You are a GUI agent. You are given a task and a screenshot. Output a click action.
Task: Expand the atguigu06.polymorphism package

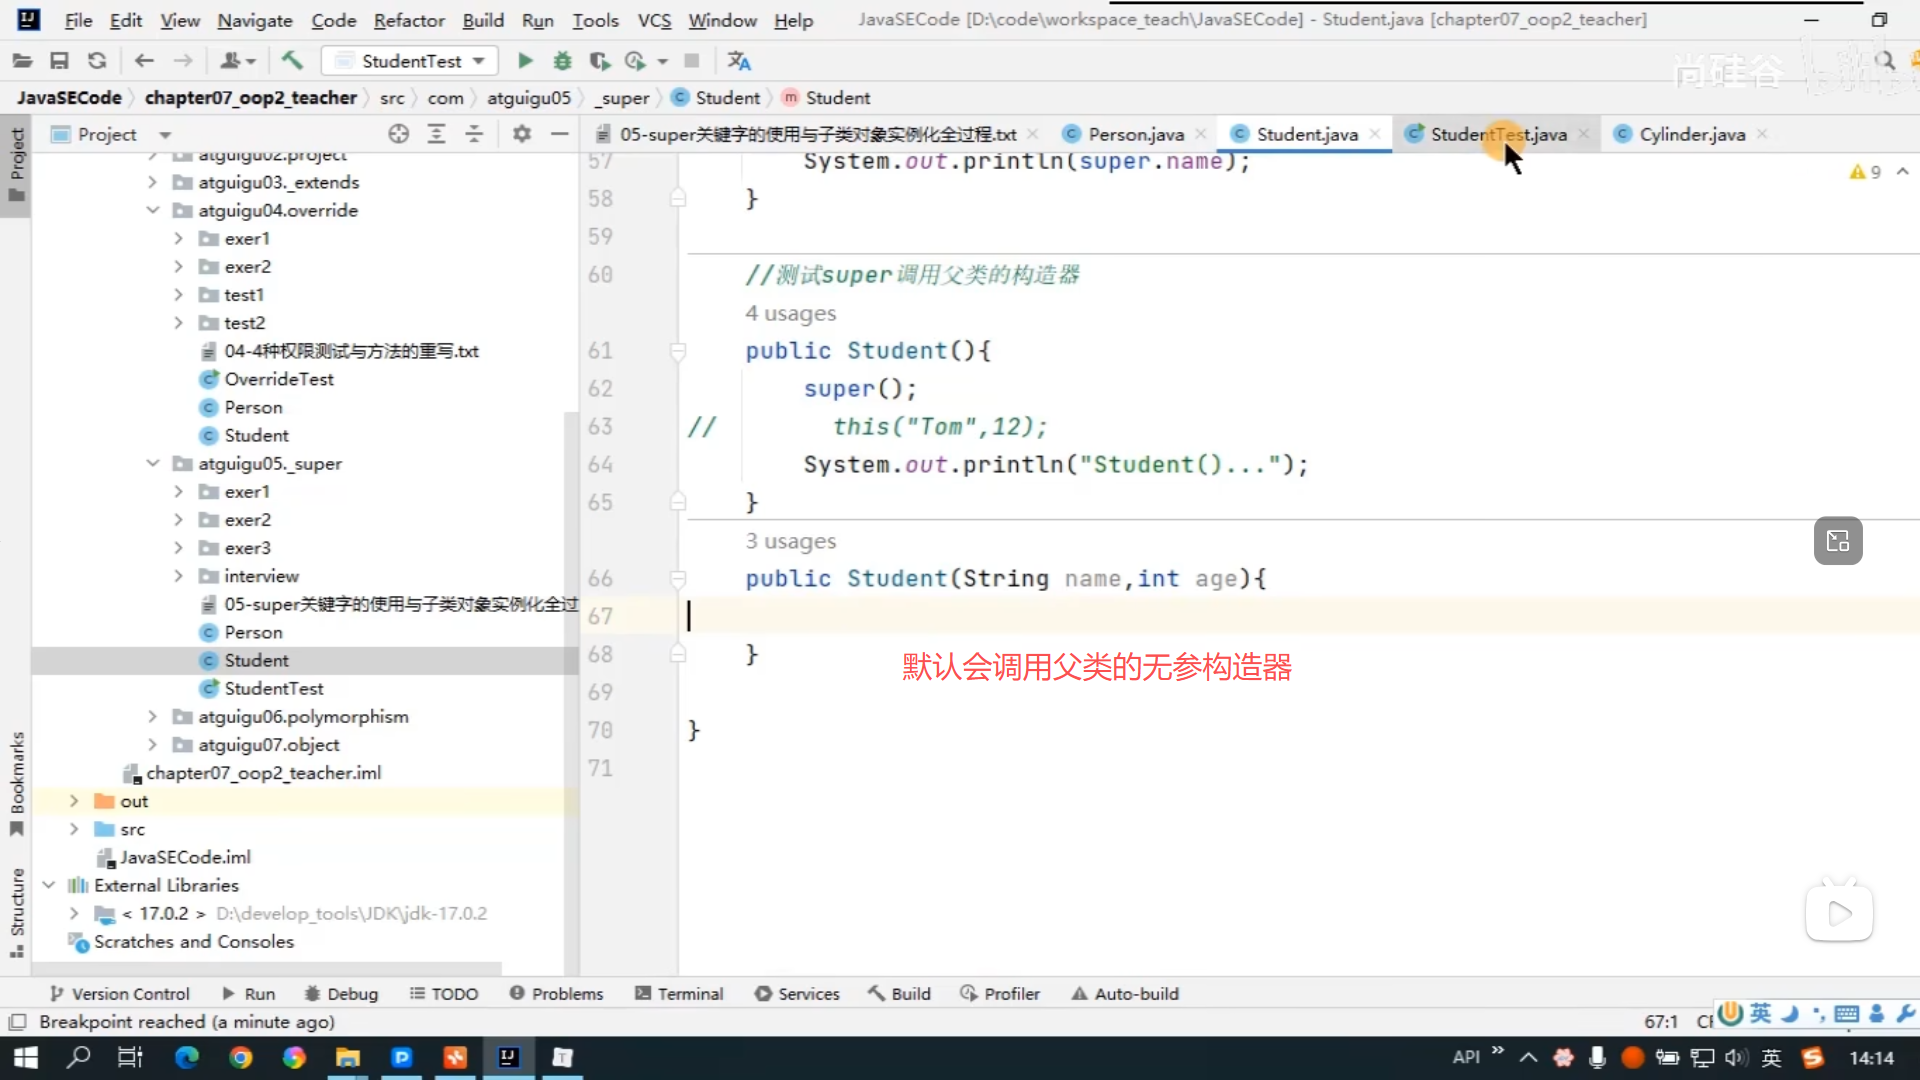pos(152,717)
